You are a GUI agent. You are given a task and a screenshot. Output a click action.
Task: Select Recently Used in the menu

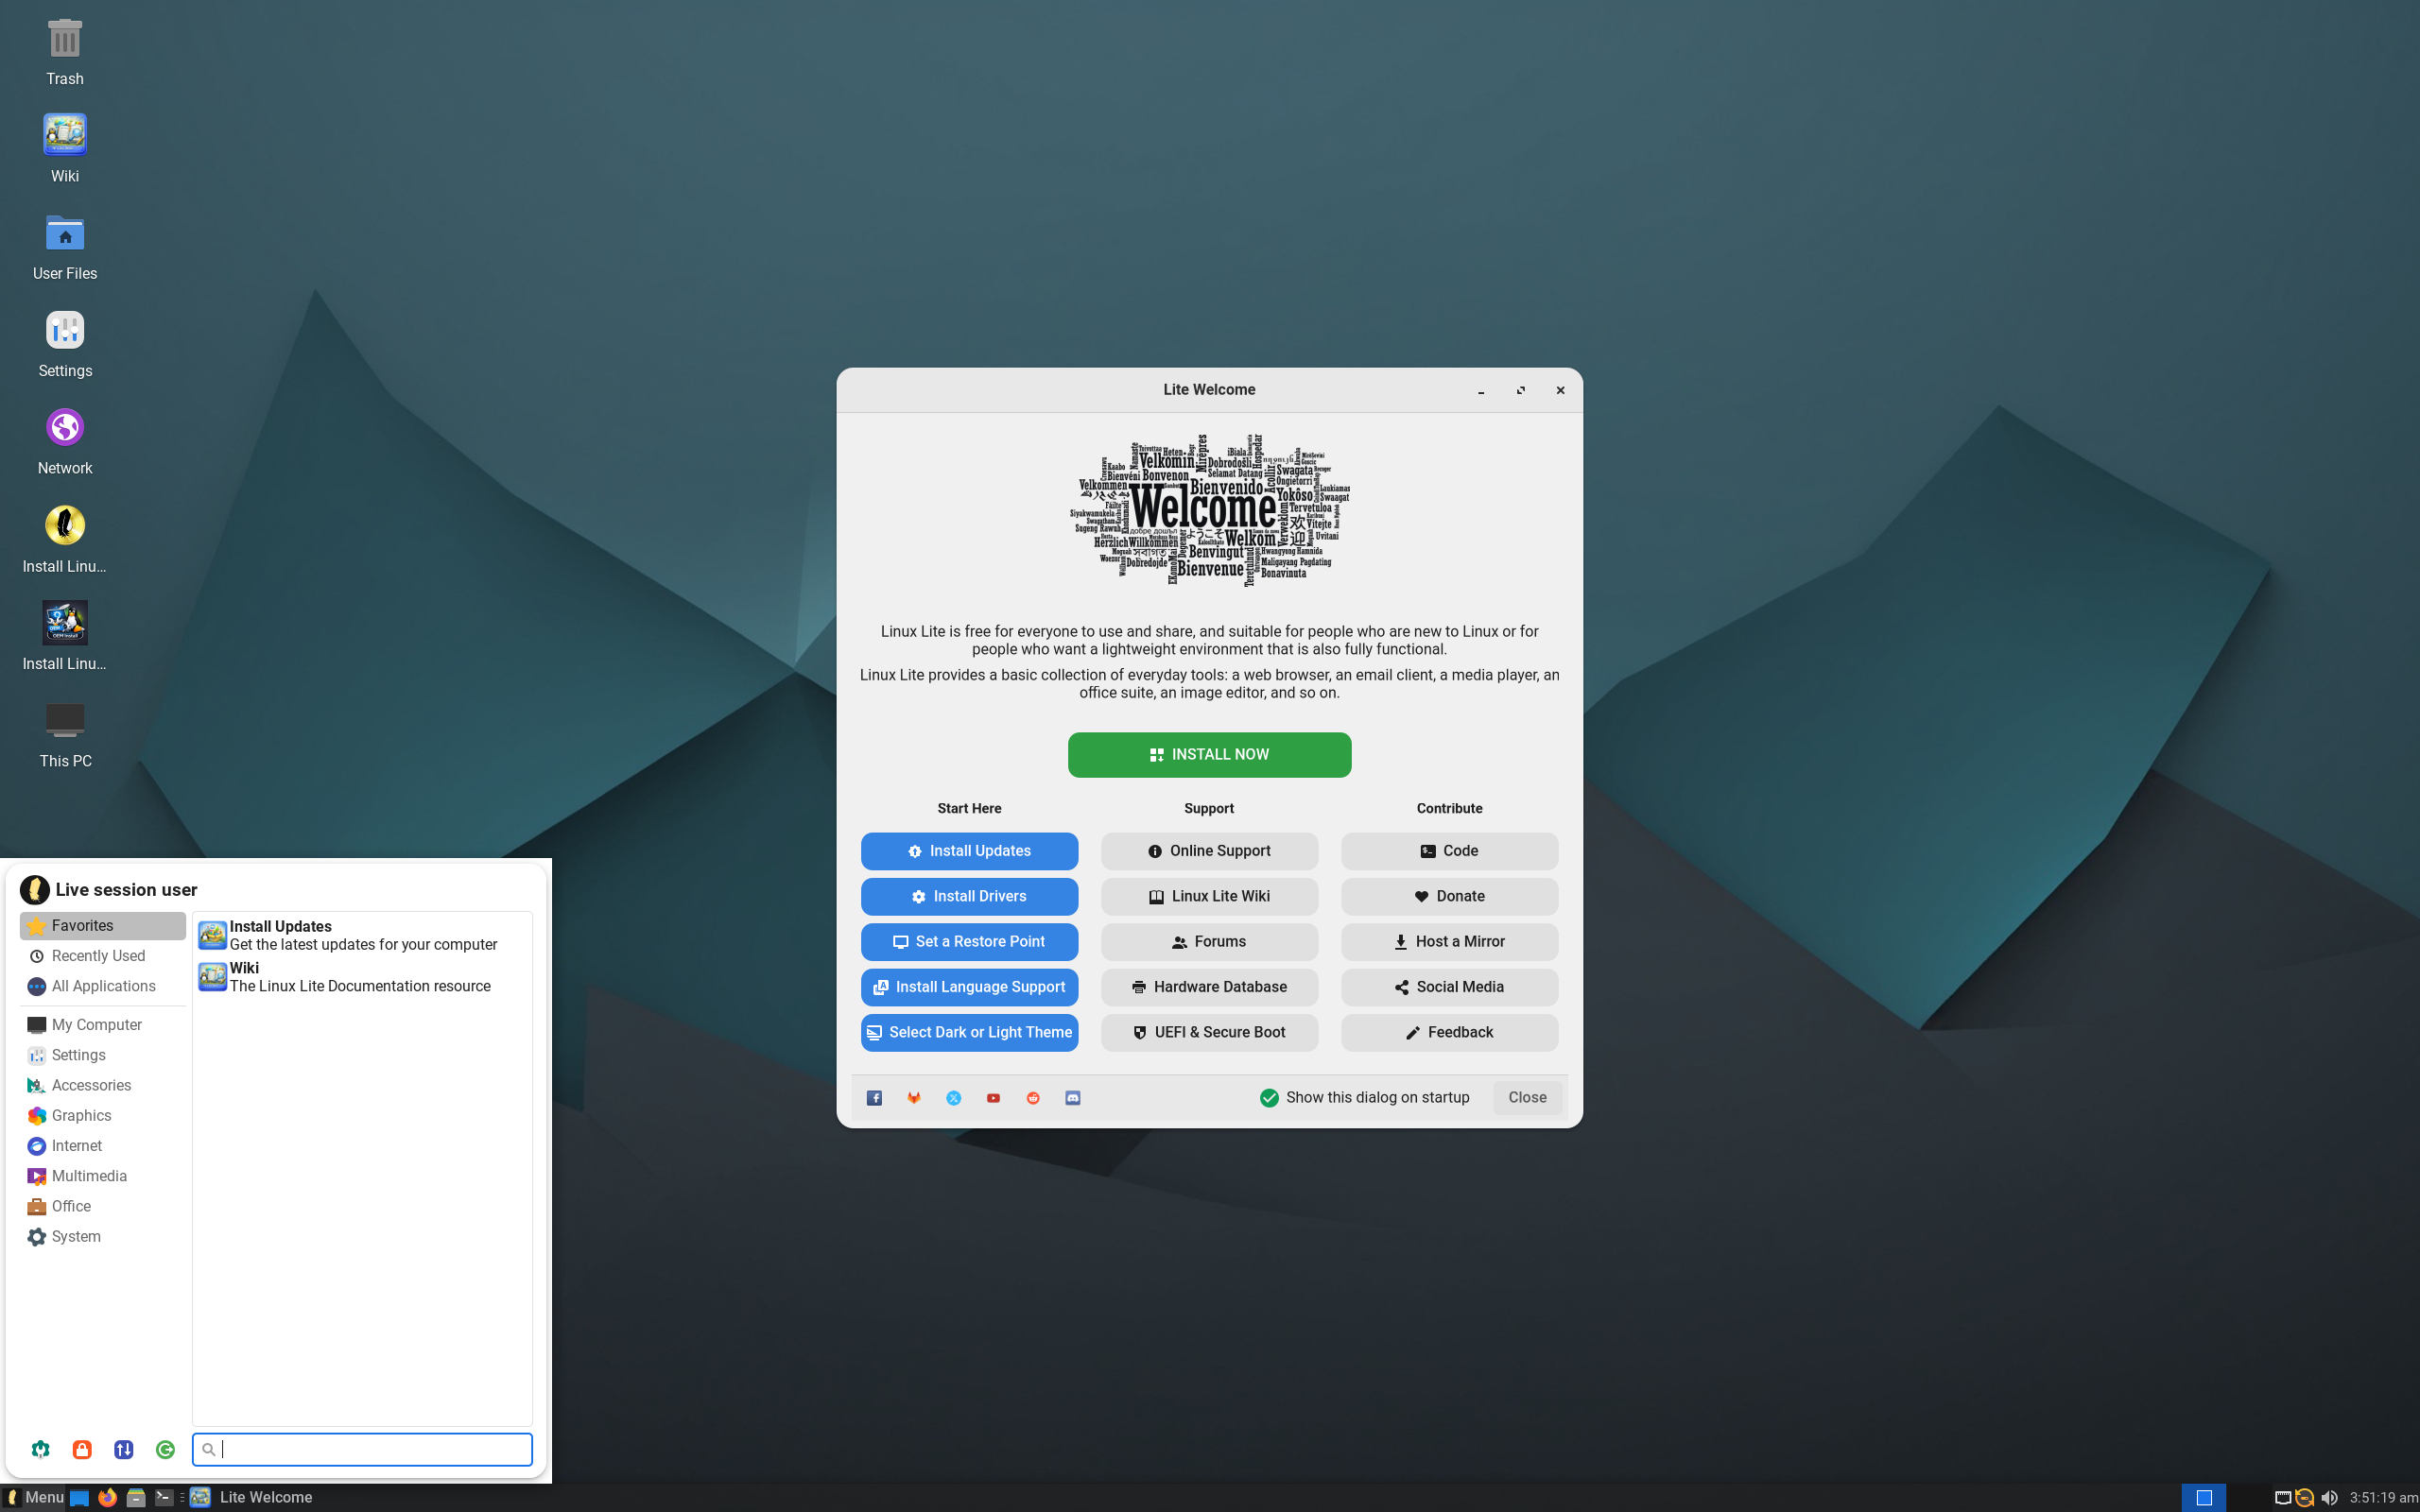click(x=103, y=956)
